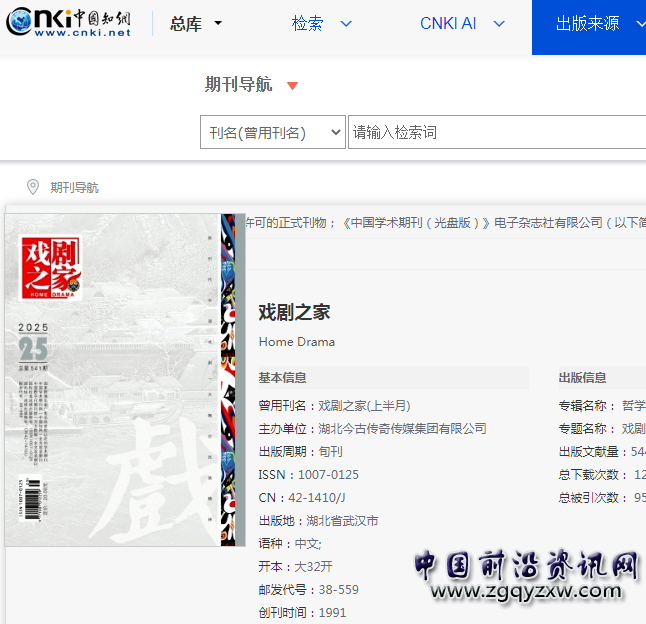Screen dimensions: 646x624
Task: Click the location pin icon beside breadcrumb
Action: [x=33, y=187]
